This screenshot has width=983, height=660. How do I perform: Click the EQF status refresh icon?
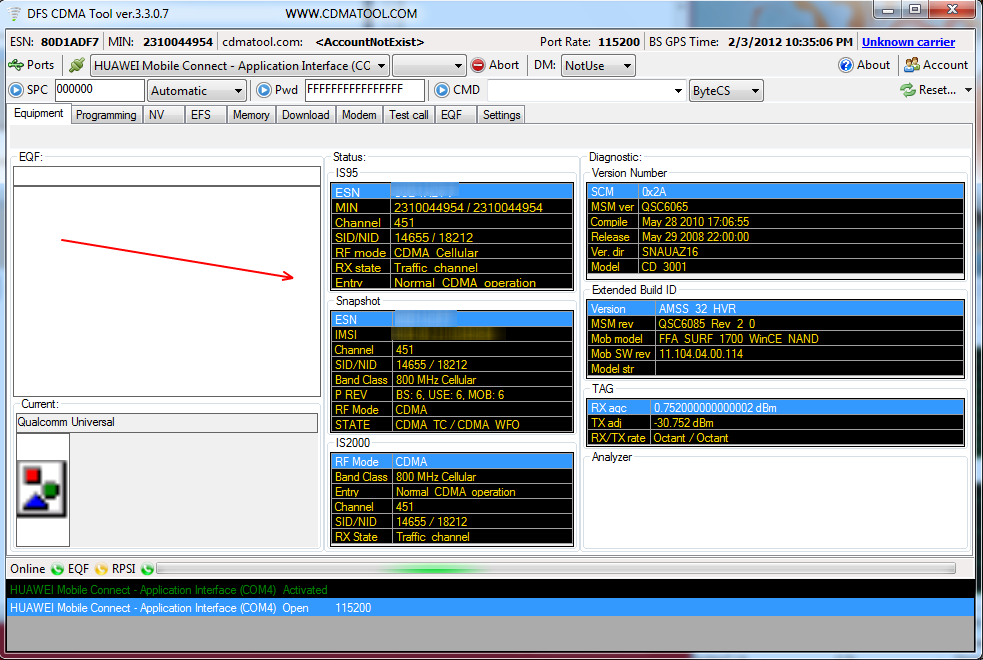click(x=101, y=569)
